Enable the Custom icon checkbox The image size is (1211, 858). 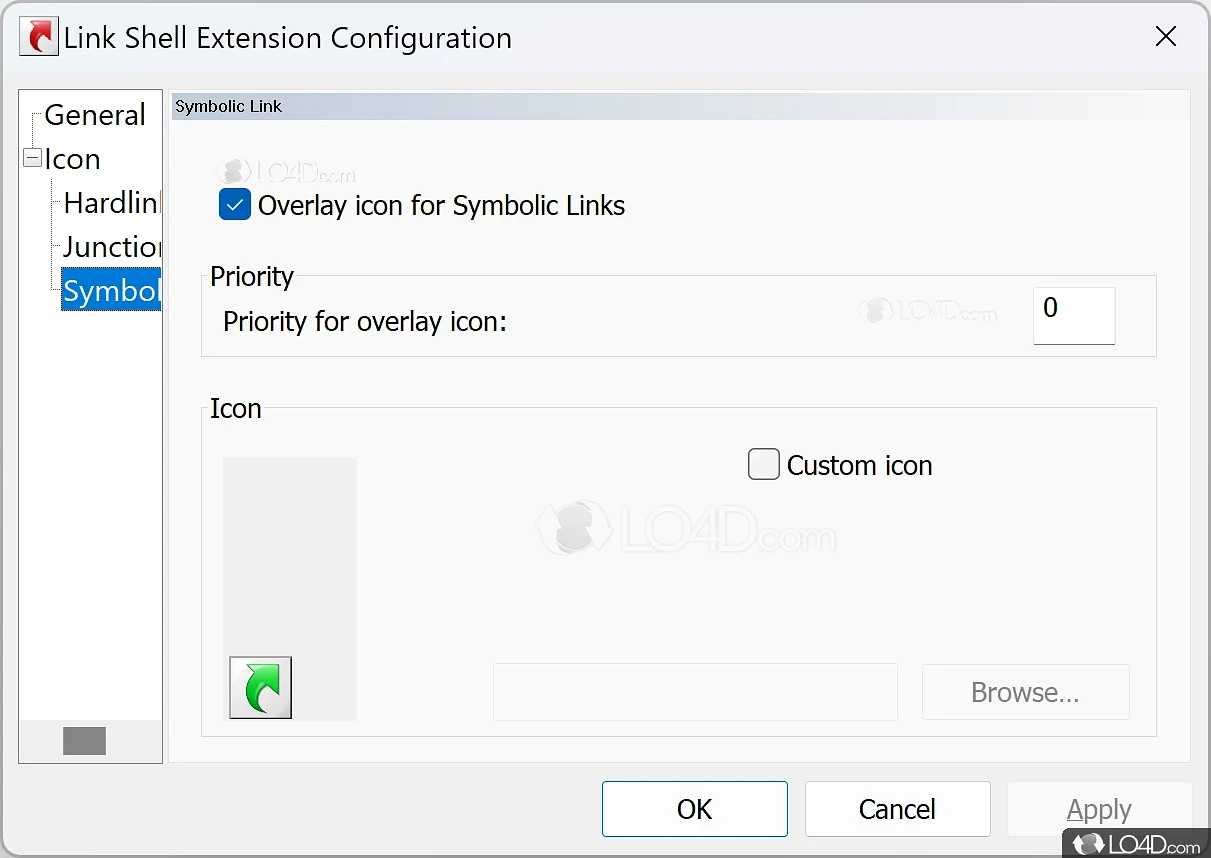click(764, 465)
